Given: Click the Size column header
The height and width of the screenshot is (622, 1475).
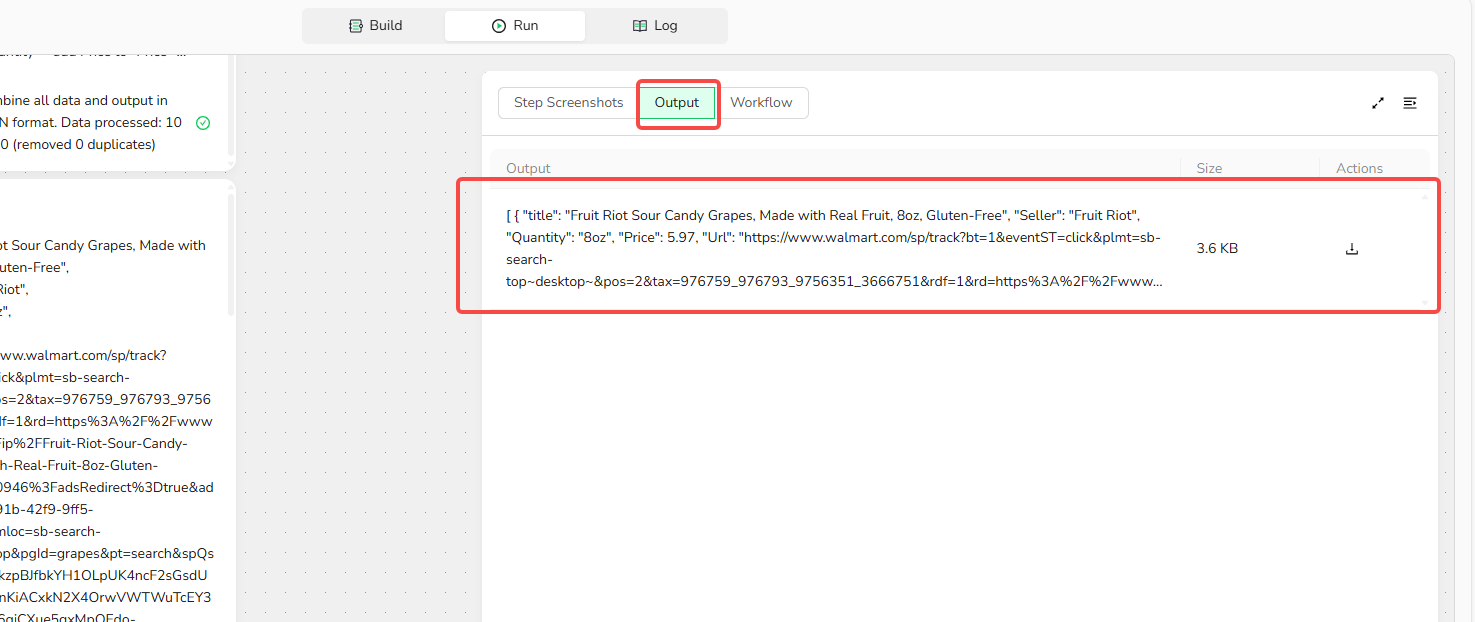Looking at the screenshot, I should [x=1209, y=168].
